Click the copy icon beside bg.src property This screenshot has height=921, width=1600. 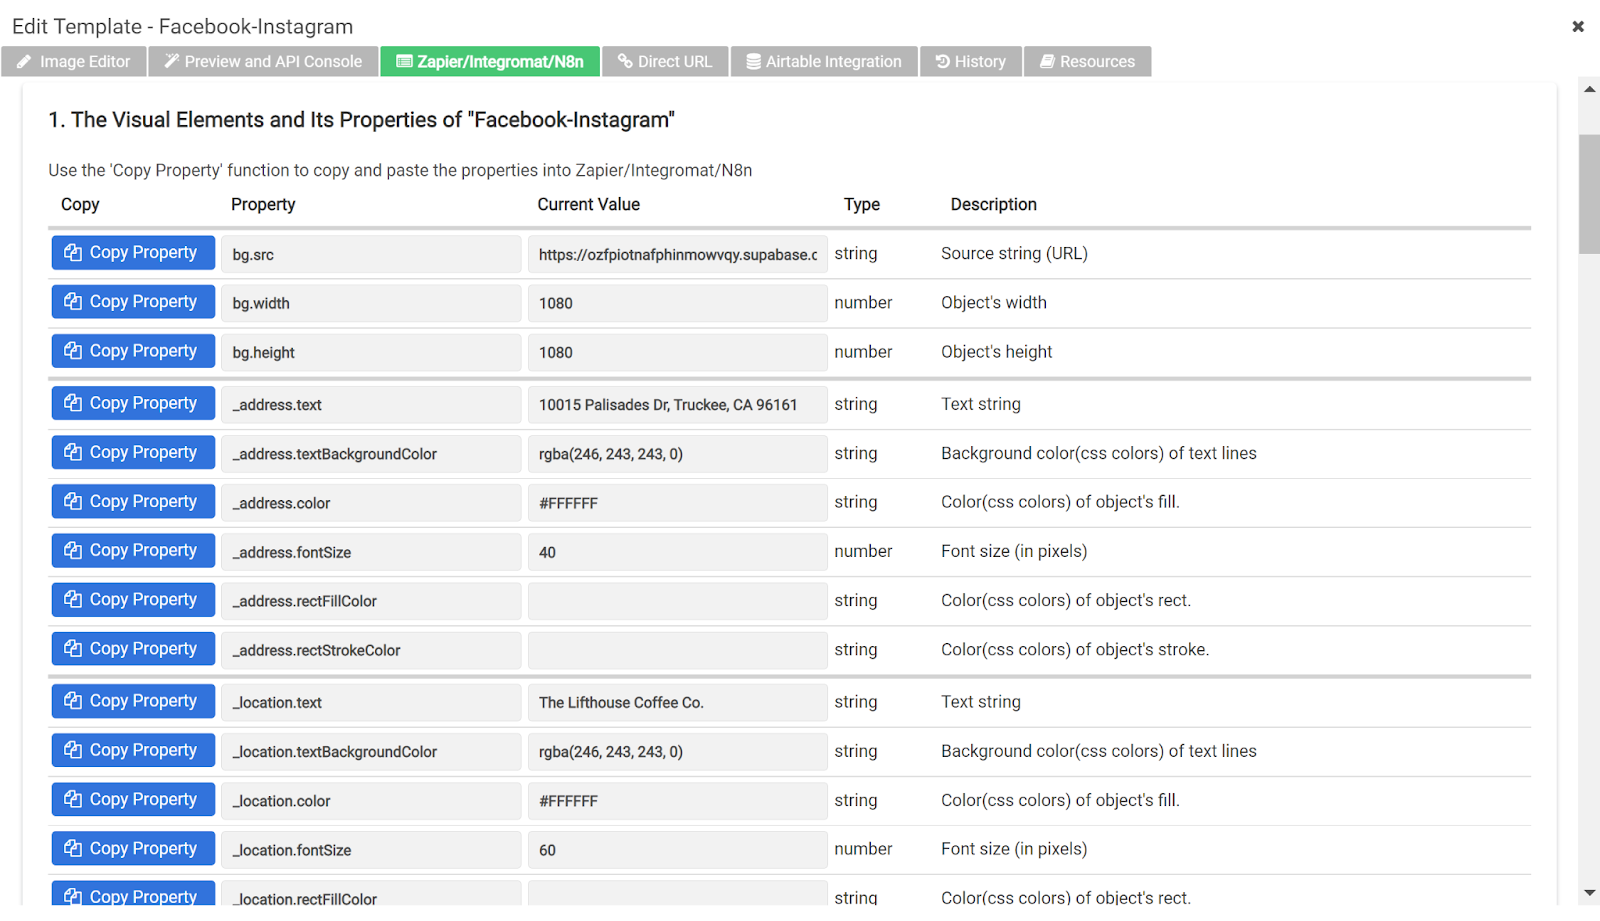click(x=73, y=253)
